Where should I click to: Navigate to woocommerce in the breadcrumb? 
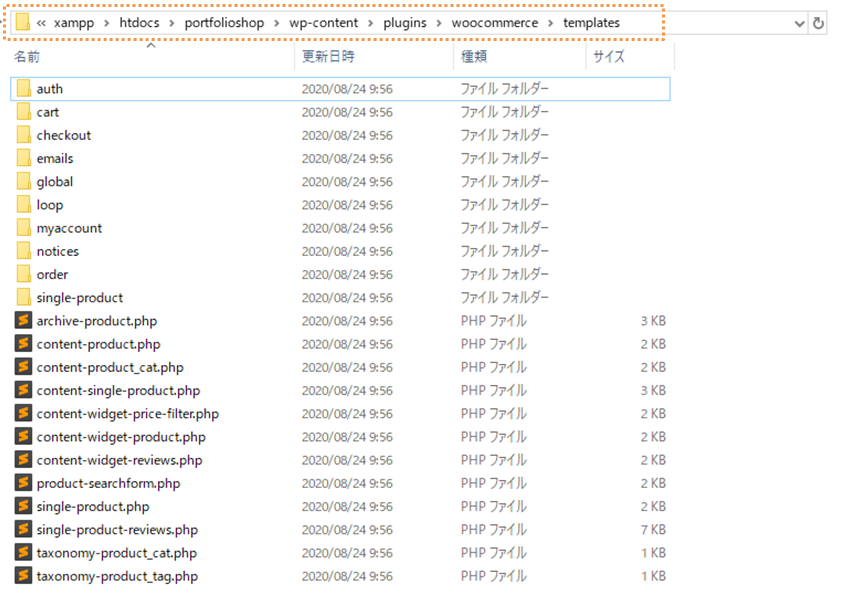[x=495, y=23]
